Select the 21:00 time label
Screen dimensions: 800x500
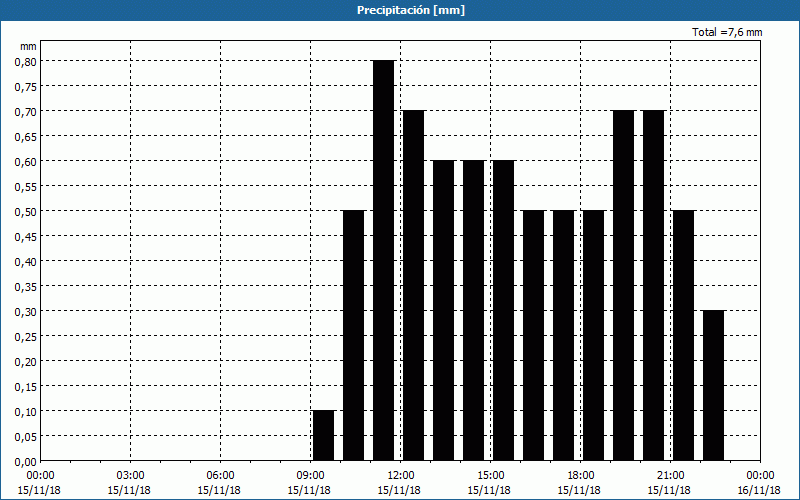click(670, 476)
